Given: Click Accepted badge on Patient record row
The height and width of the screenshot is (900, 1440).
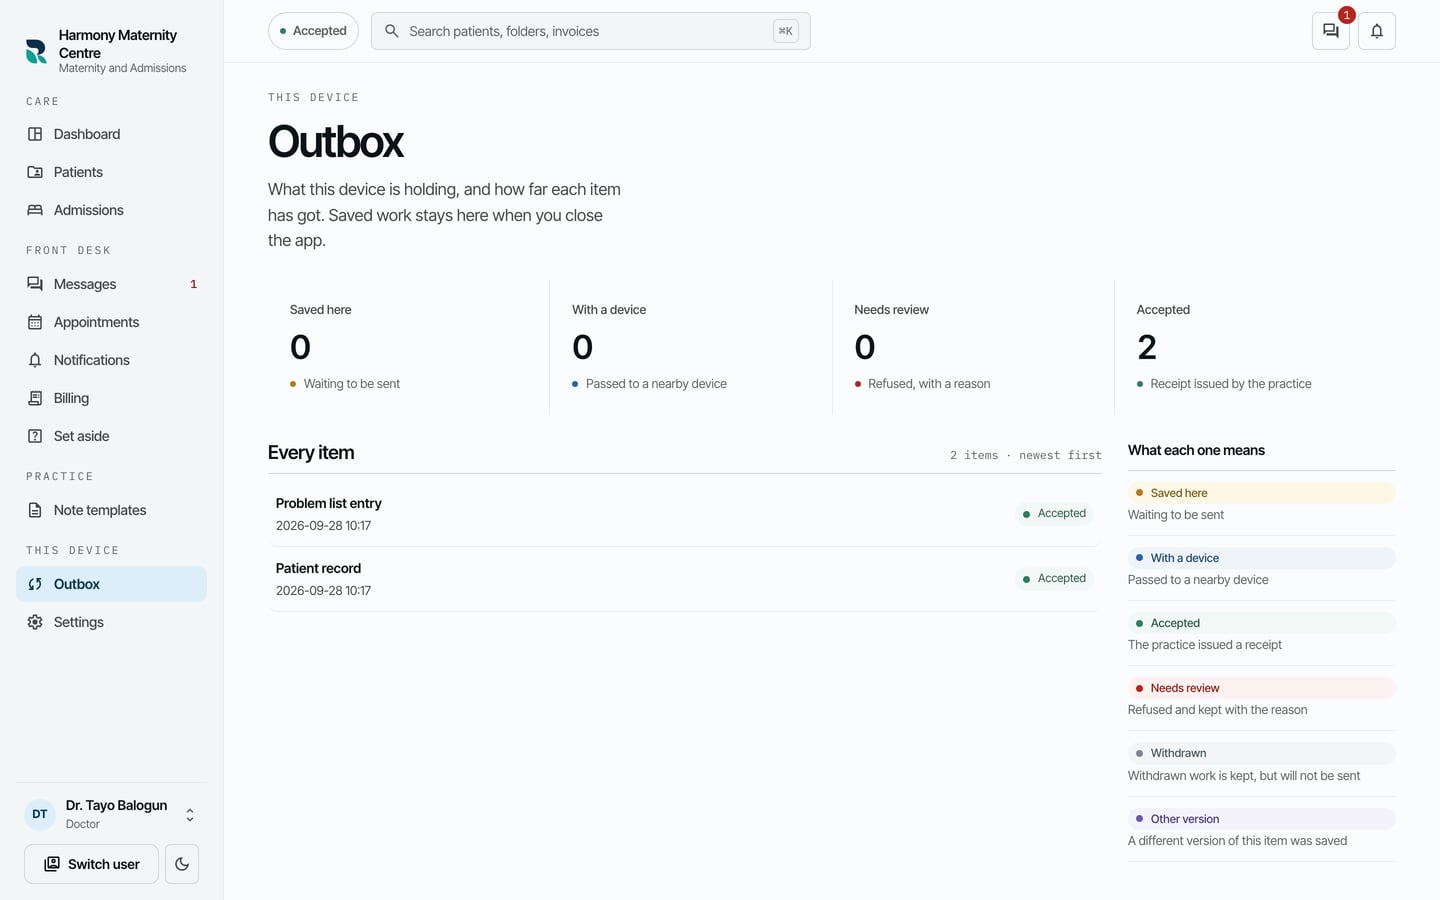Looking at the screenshot, I should pyautogui.click(x=1054, y=579).
